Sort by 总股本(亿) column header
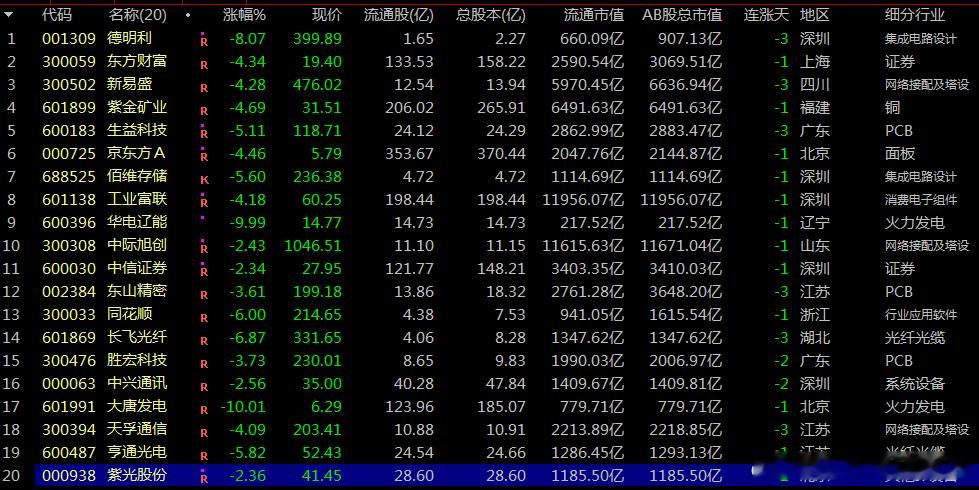Image resolution: width=979 pixels, height=490 pixels. (490, 15)
